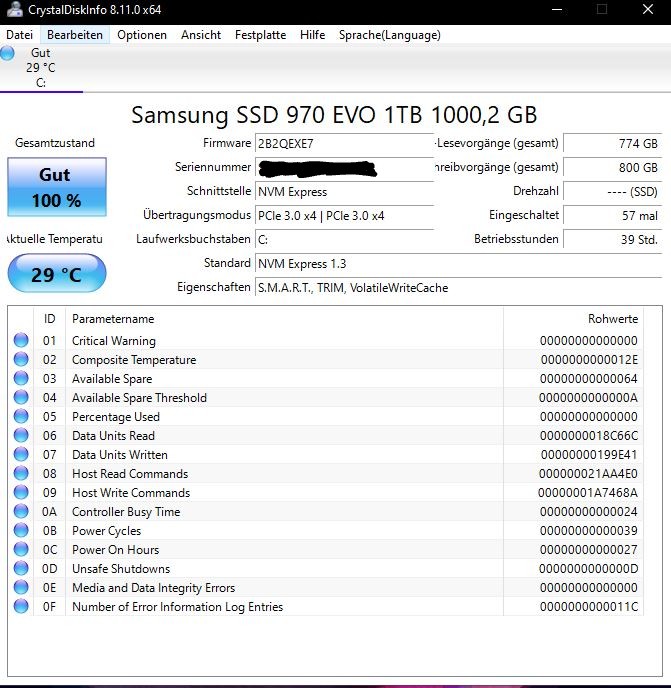Minimize the CrystalDiskInfo window
The height and width of the screenshot is (688, 671).
[557, 10]
